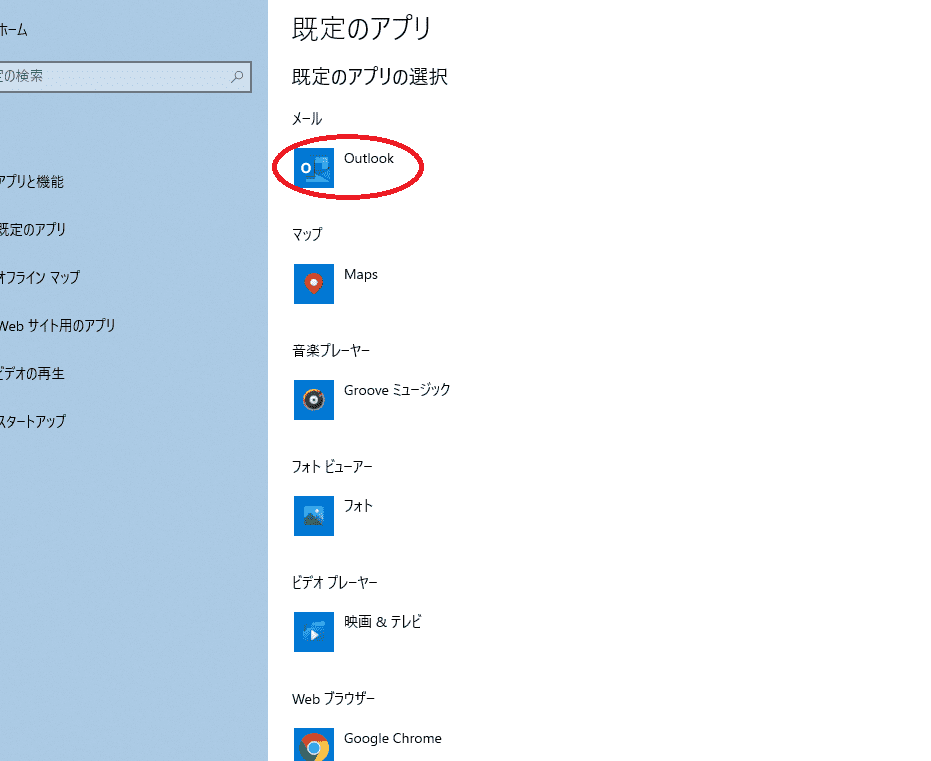The image size is (931, 761).
Task: Change music player via Groove ミュージック label
Action: [x=397, y=390]
